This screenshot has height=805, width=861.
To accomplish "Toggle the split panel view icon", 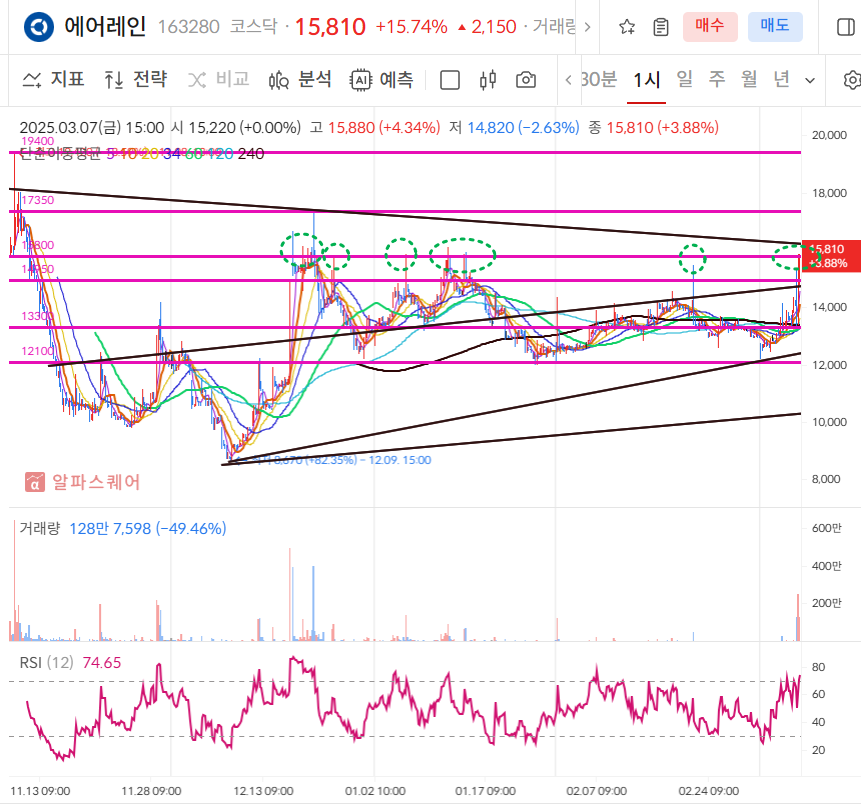I will 845,27.
